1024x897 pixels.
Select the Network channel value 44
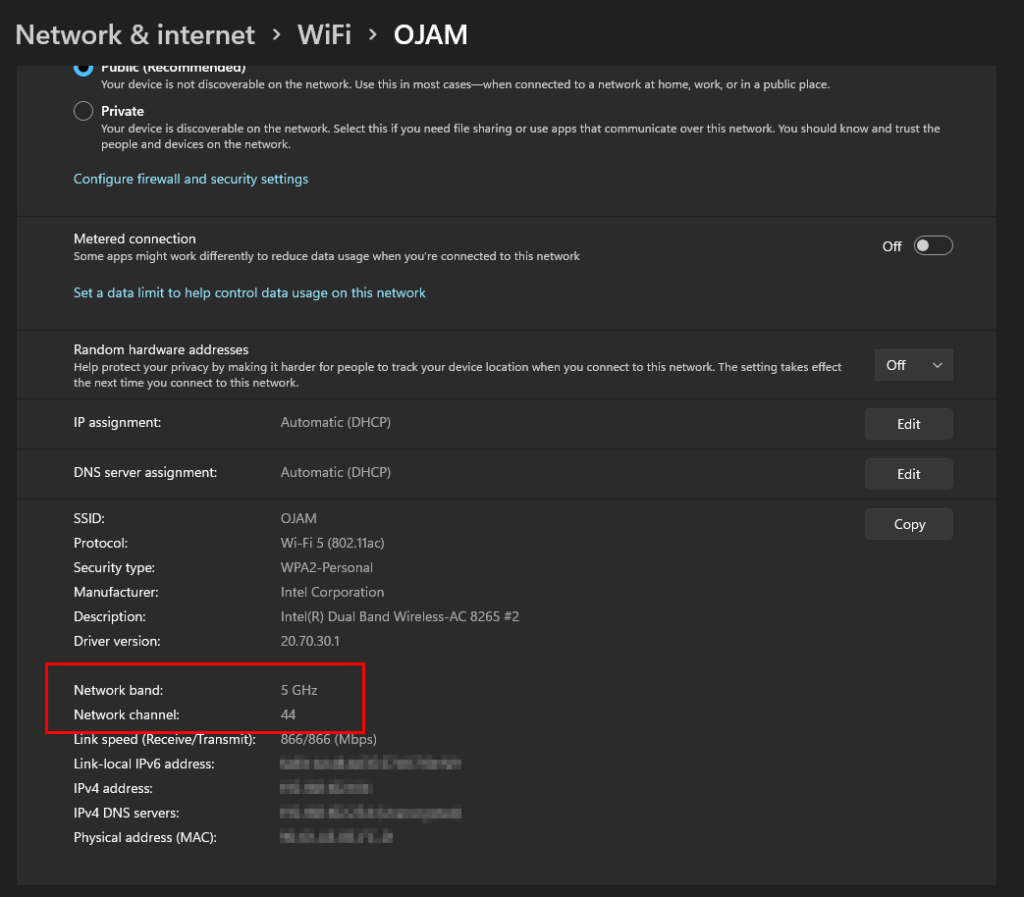(x=288, y=714)
